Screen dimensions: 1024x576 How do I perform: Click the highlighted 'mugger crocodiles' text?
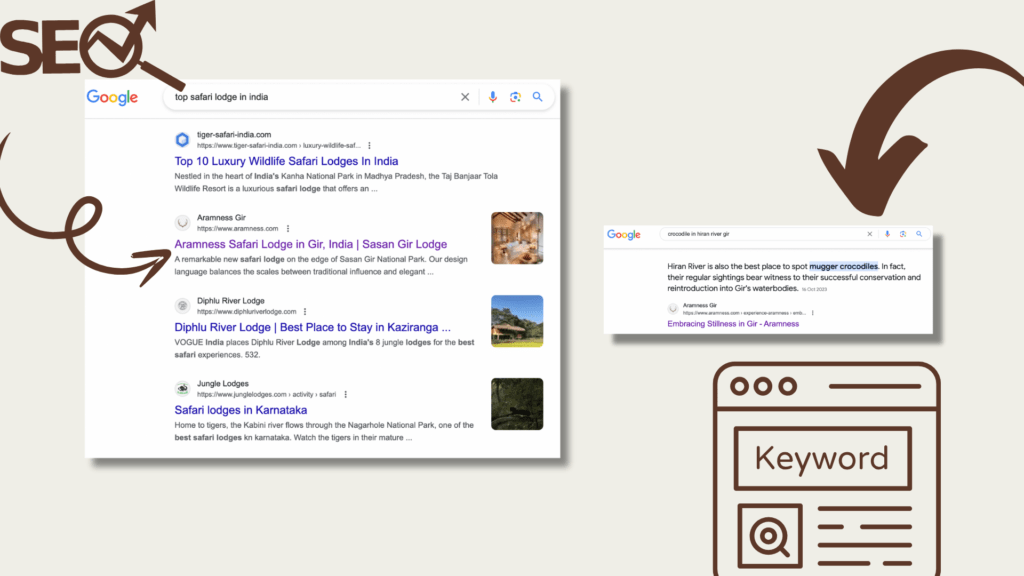click(x=844, y=266)
